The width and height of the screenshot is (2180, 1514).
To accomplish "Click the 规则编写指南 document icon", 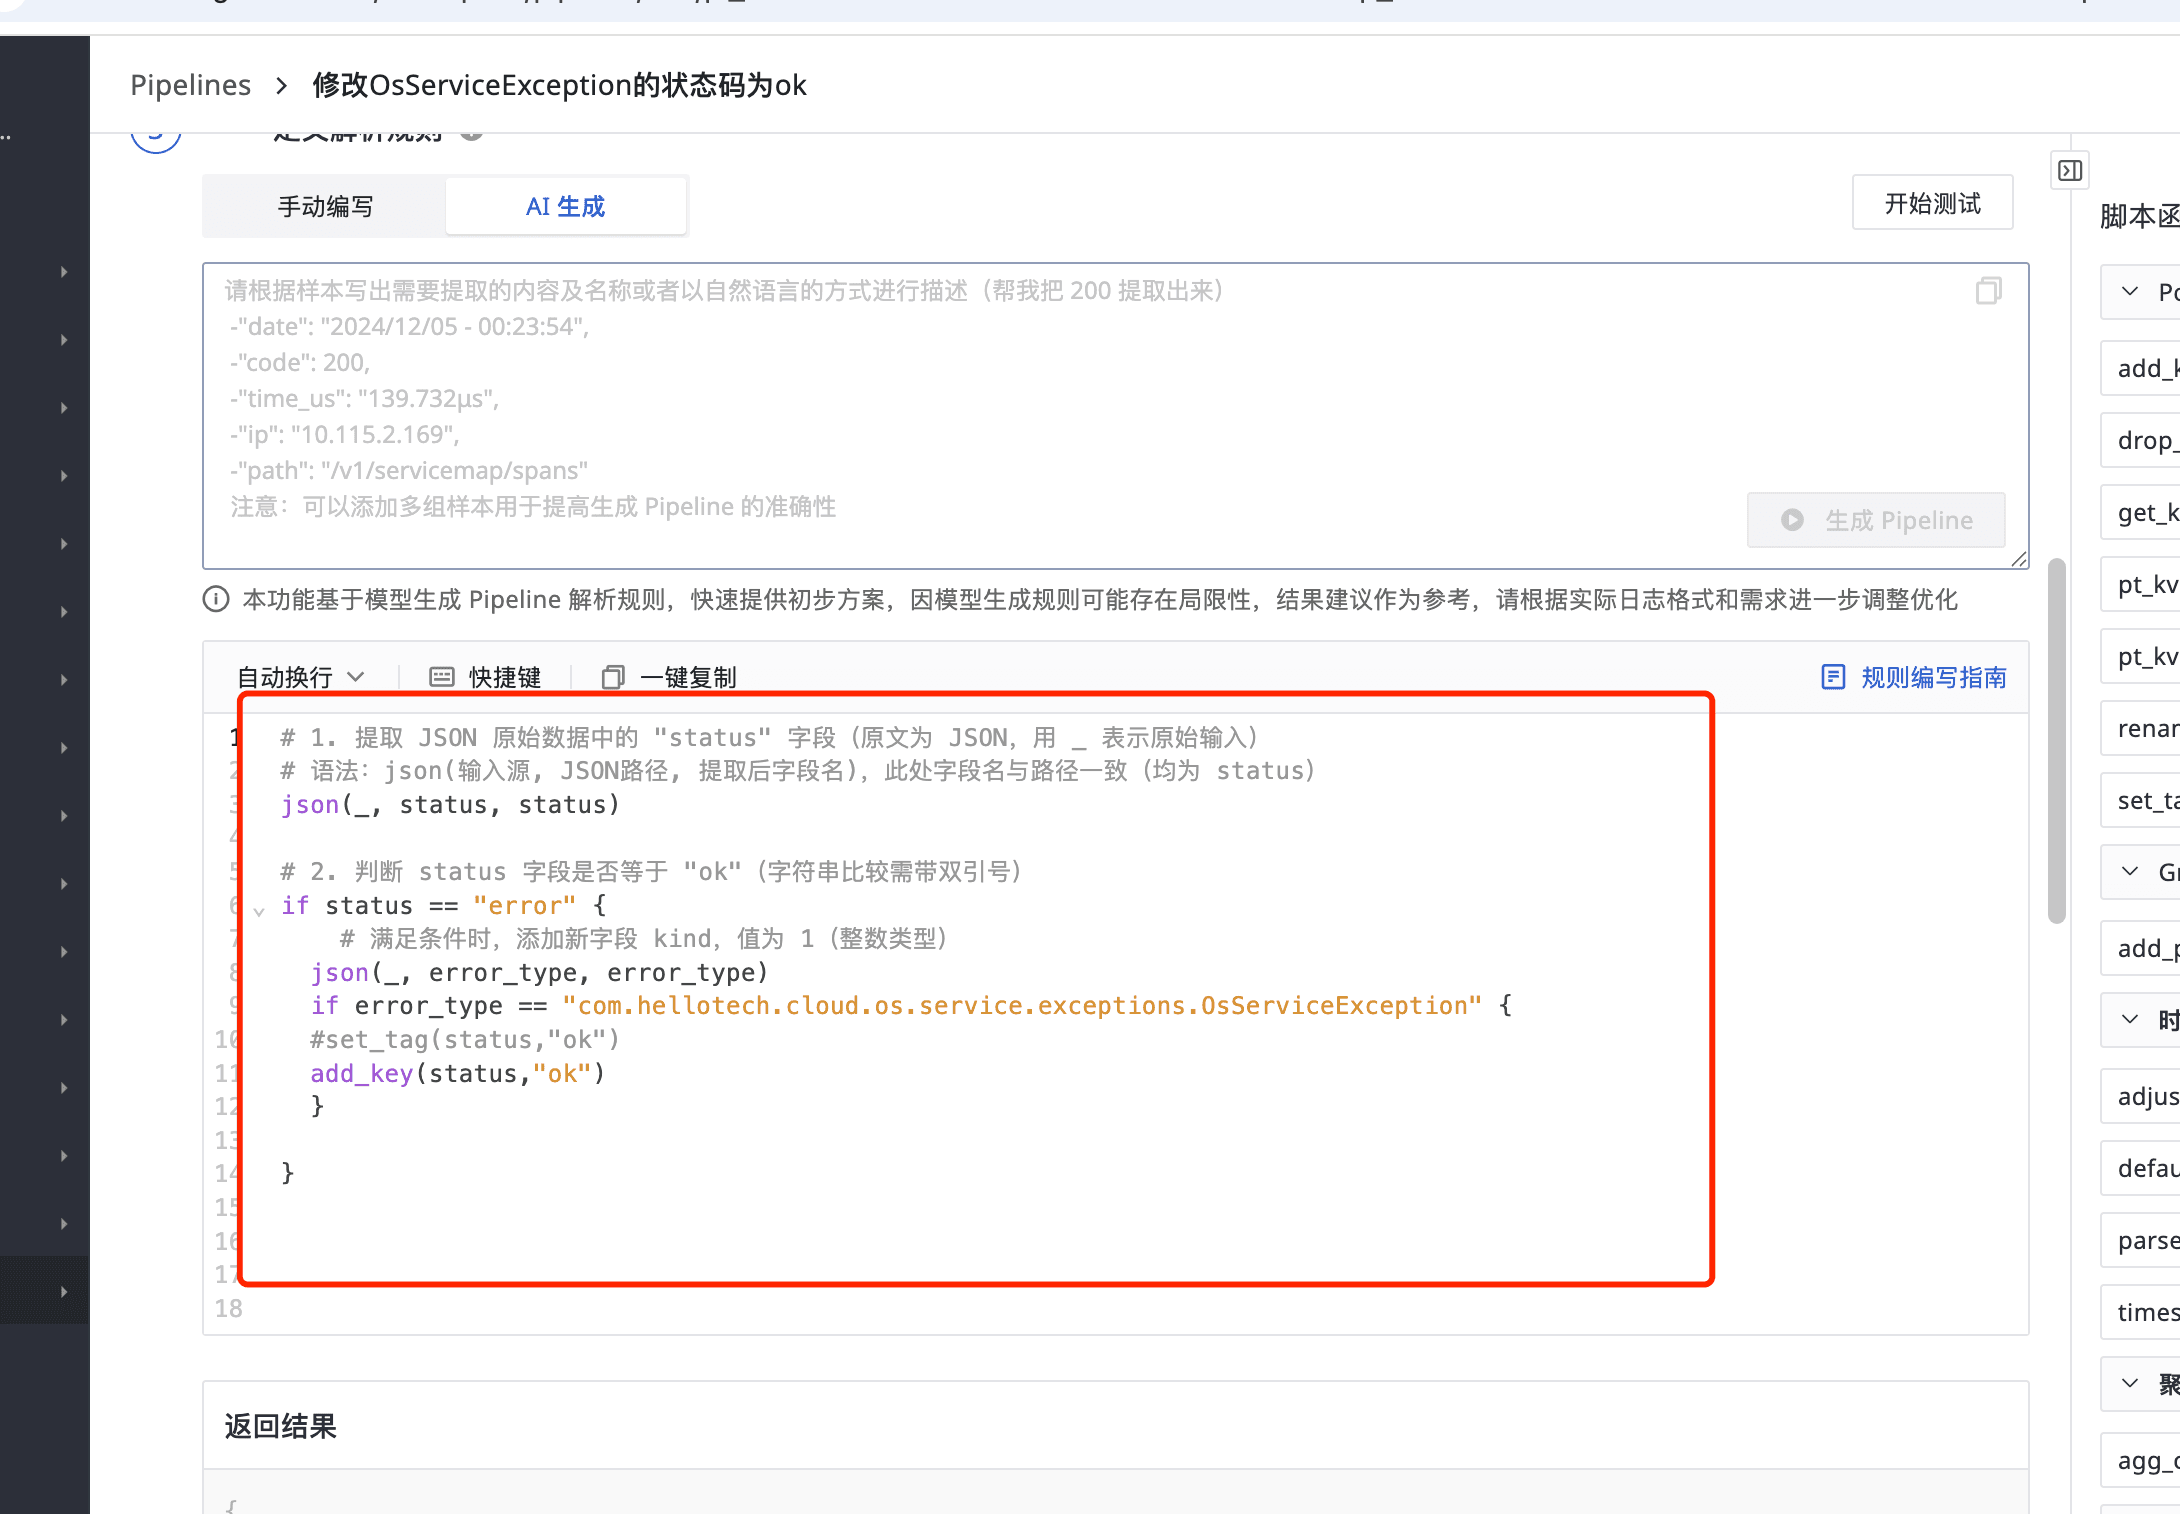I will click(1833, 677).
